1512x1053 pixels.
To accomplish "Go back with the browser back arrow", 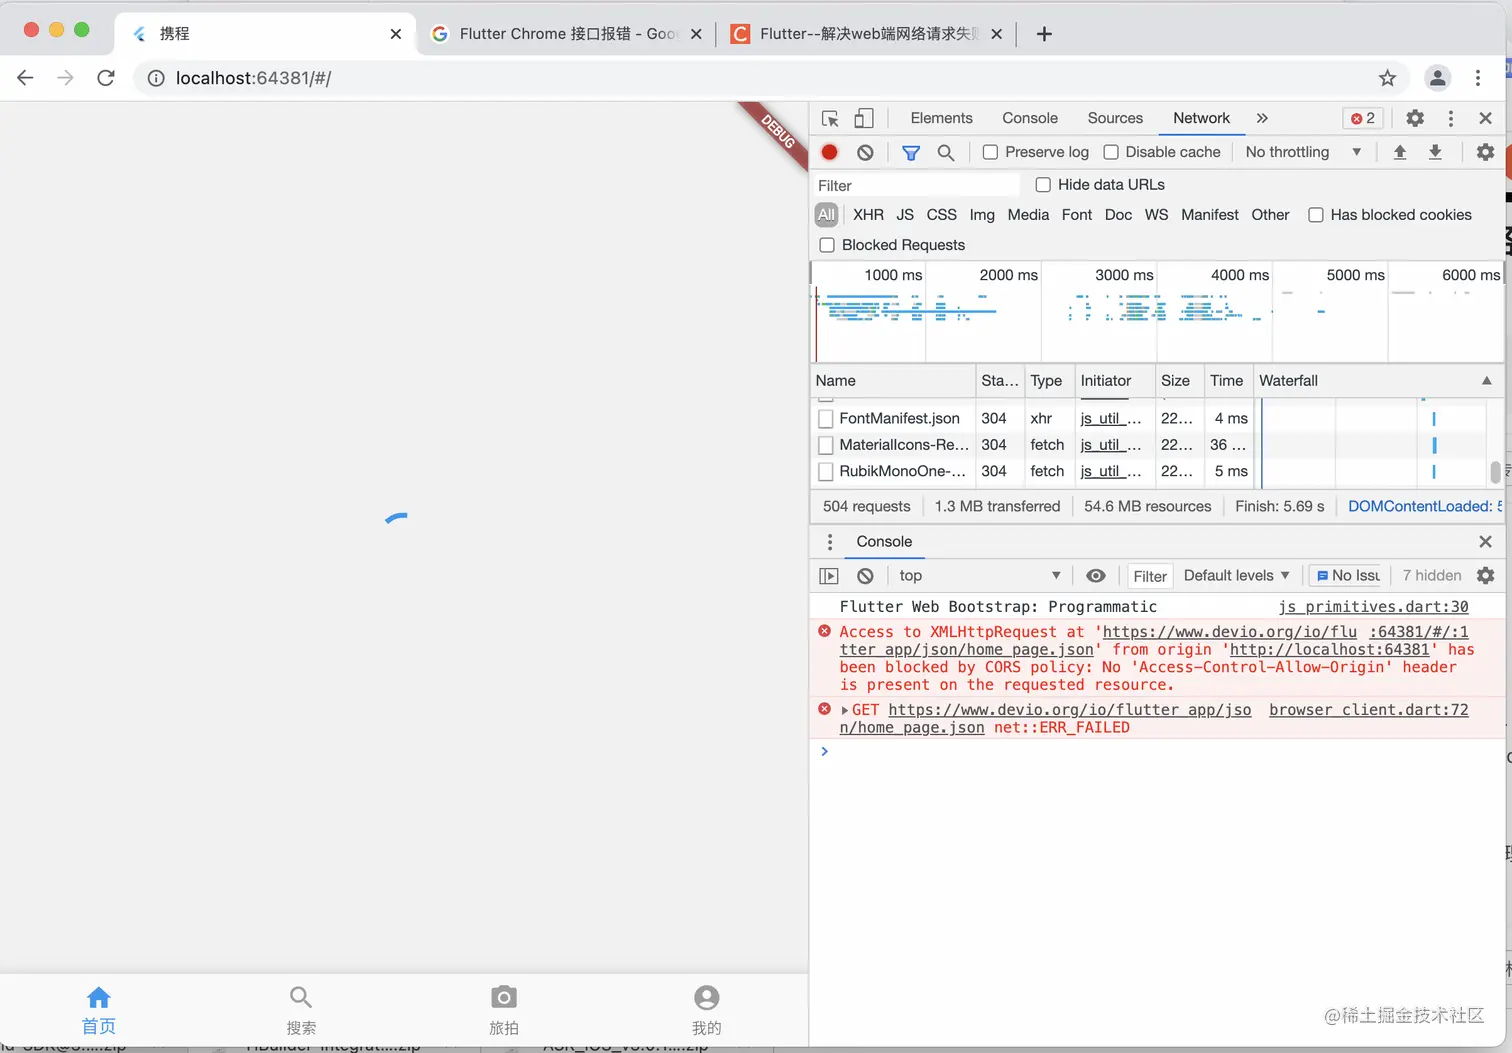I will 26,78.
